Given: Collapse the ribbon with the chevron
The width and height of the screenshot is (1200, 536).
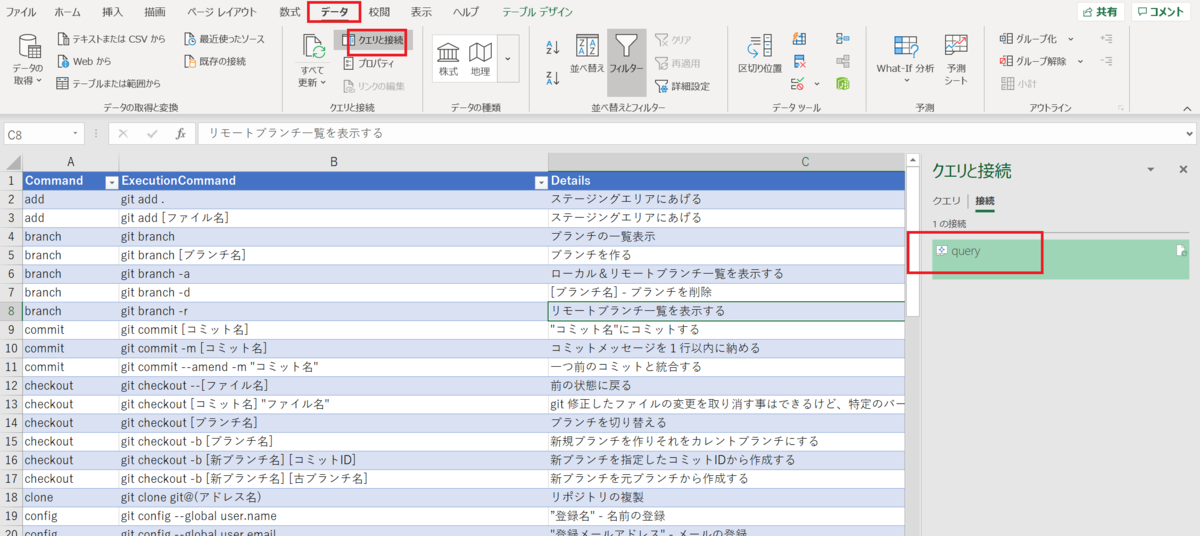Looking at the screenshot, I should [1189, 107].
